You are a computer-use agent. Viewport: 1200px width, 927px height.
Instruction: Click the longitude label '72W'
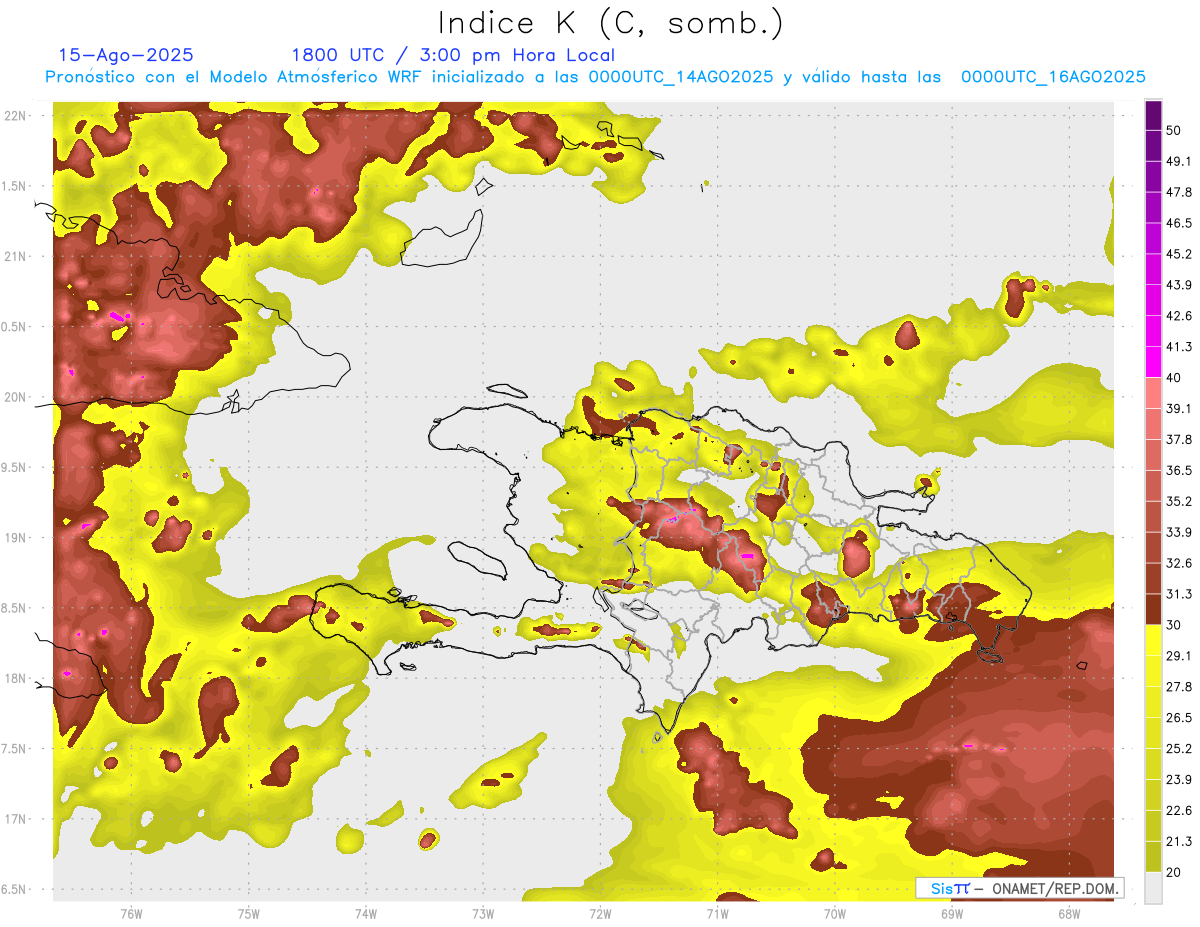tap(600, 914)
